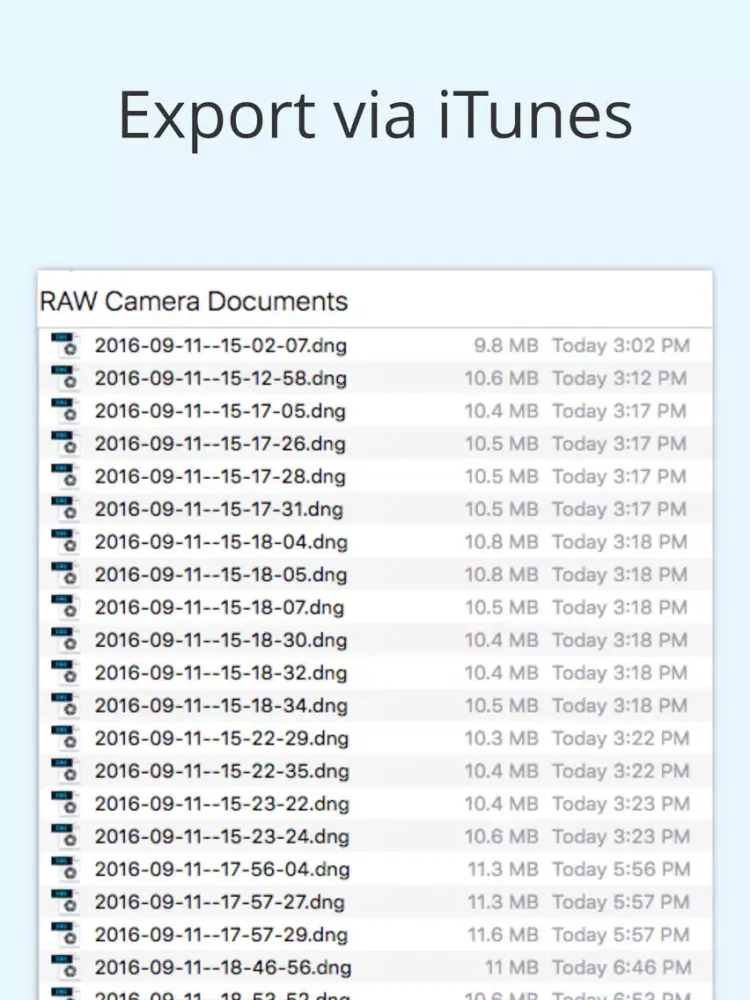Image resolution: width=750 pixels, height=1000 pixels.
Task: Click the icon beside 2016-09-11--15-18-04.dng
Action: coord(65,541)
